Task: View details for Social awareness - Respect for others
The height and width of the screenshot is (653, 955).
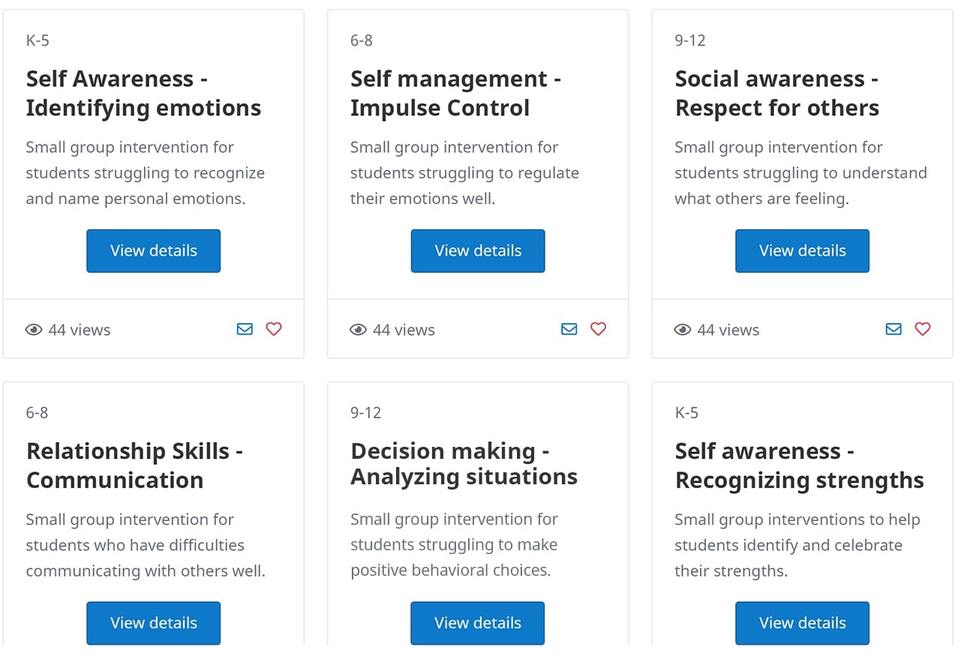Action: tap(802, 251)
